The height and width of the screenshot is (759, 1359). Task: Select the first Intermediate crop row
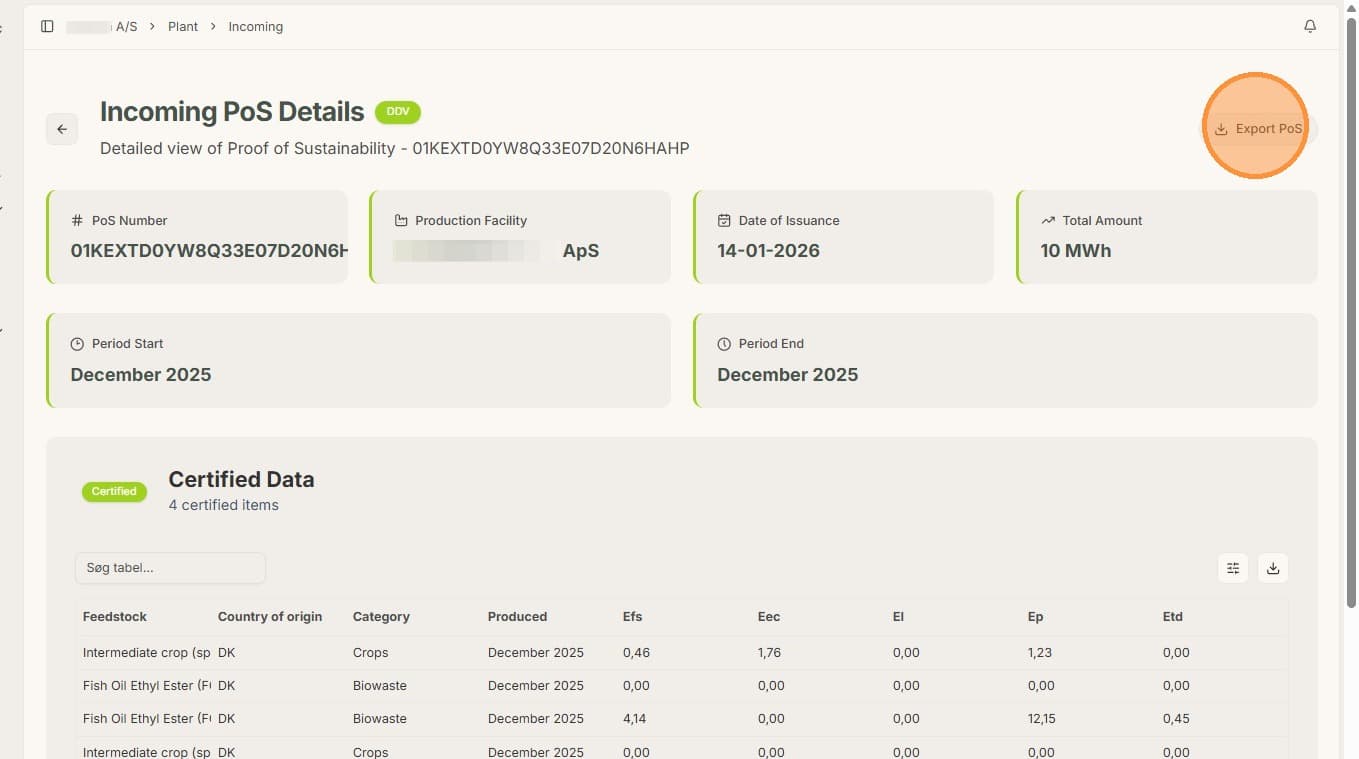682,653
